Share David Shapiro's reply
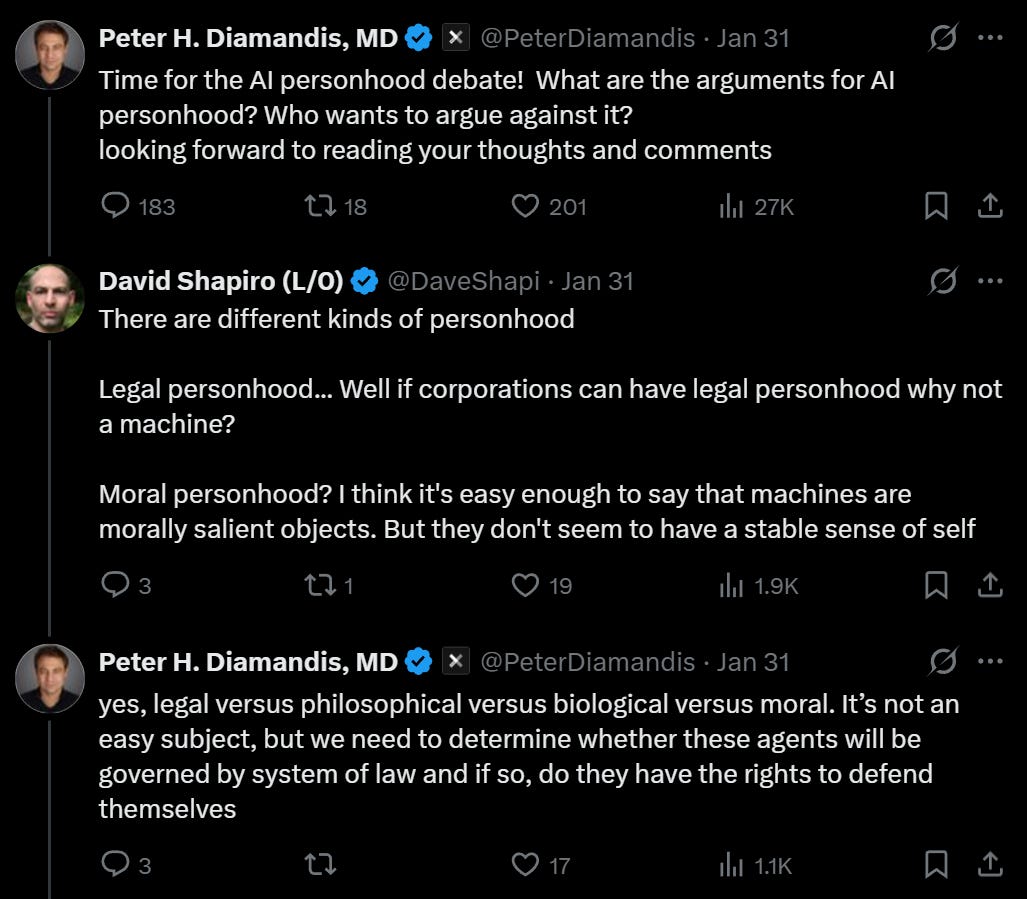The height and width of the screenshot is (899, 1027). [x=990, y=586]
